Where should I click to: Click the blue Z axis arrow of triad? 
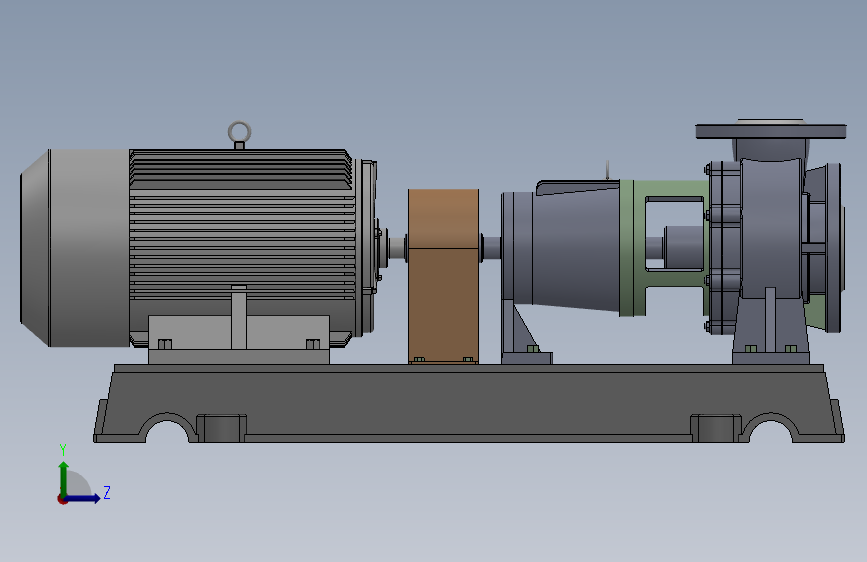tap(84, 498)
